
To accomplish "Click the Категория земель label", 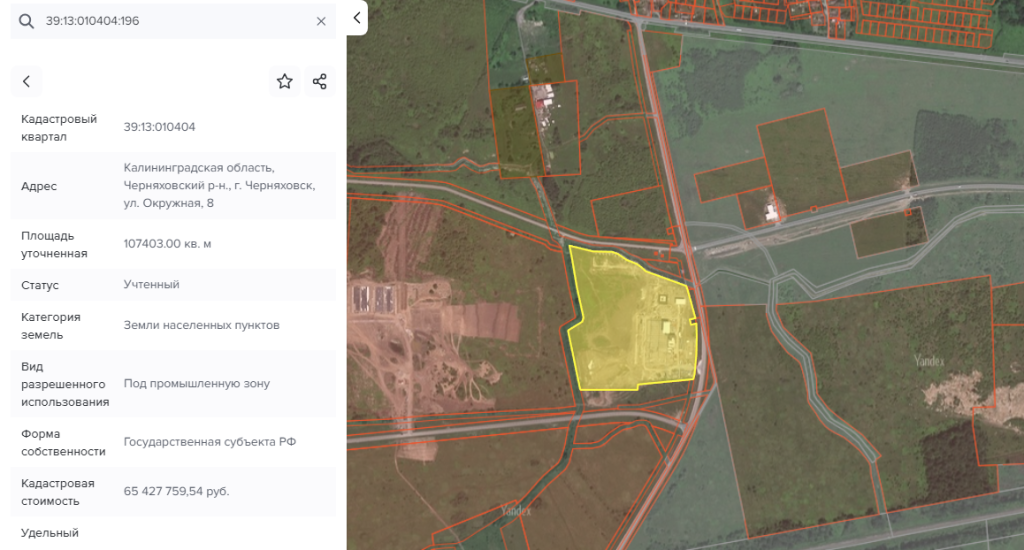I will coord(51,326).
